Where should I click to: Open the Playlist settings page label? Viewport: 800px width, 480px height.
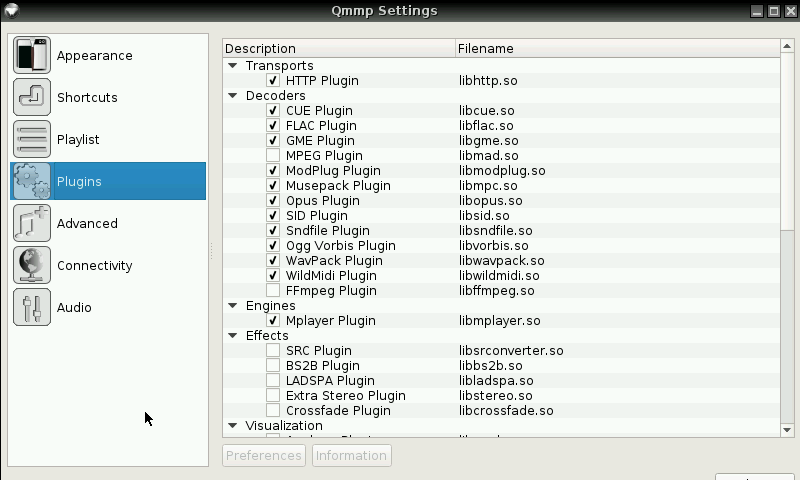click(78, 139)
